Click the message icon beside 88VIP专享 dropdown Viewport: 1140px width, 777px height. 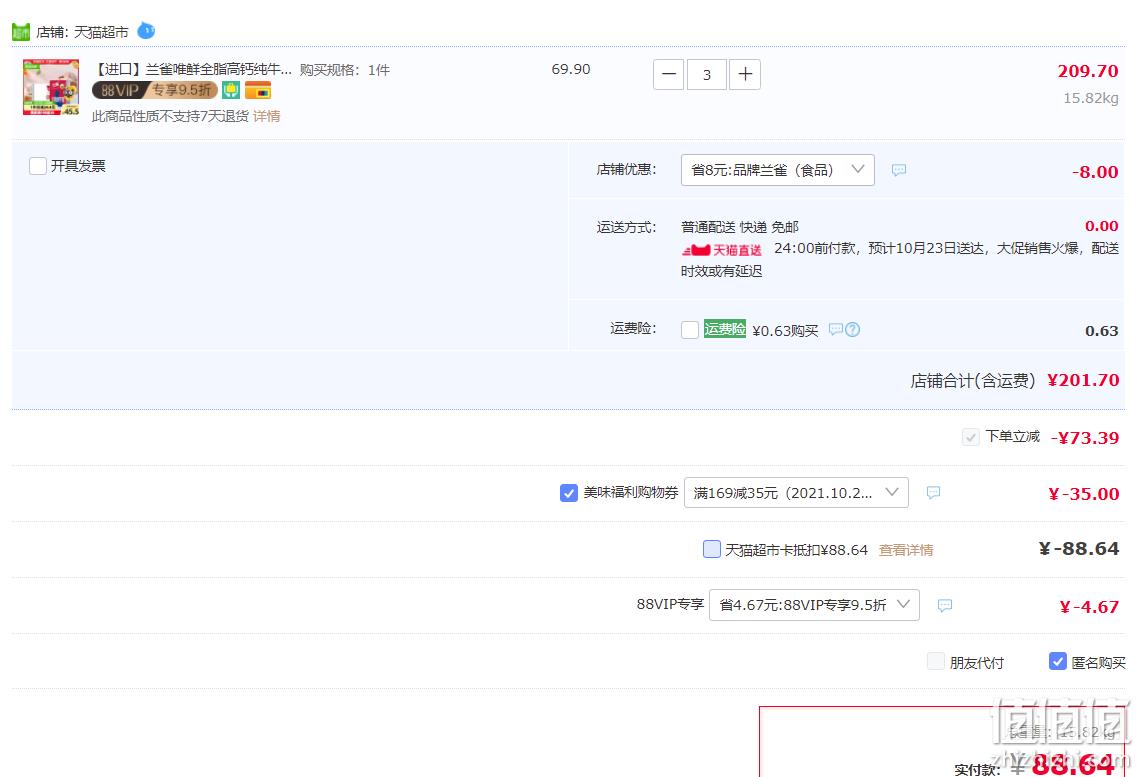point(945,605)
